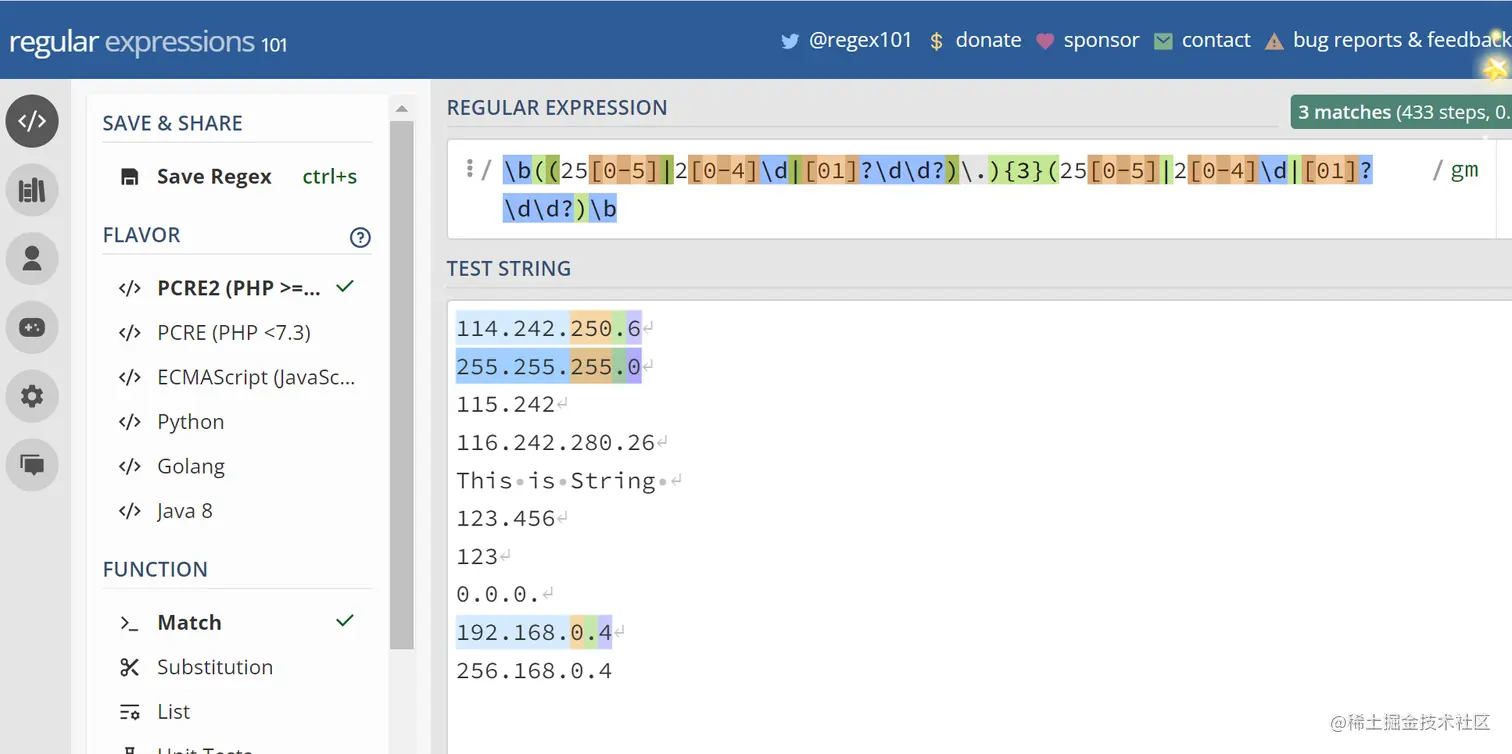Click the Save Regex button
The height and width of the screenshot is (754, 1512).
(213, 177)
